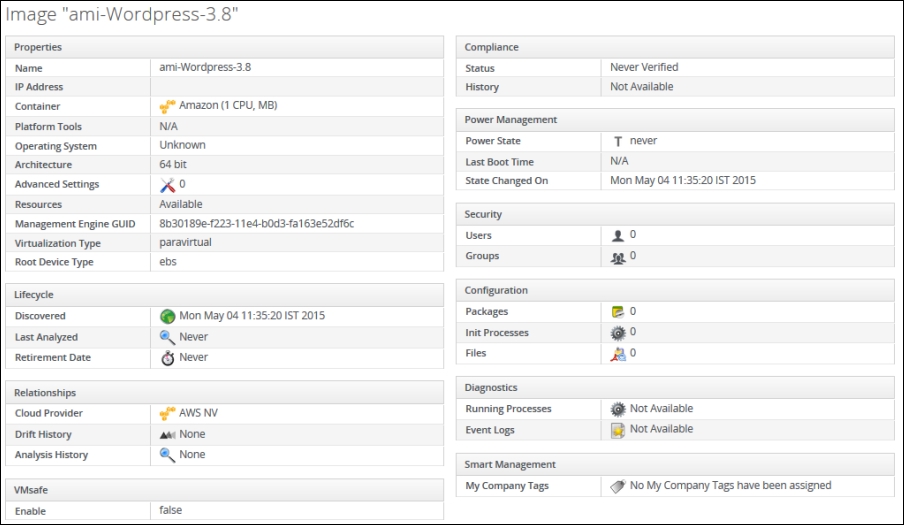The image size is (904, 525).
Task: Click the Amazon (1 CPU, MB) container link
Action: (x=228, y=105)
